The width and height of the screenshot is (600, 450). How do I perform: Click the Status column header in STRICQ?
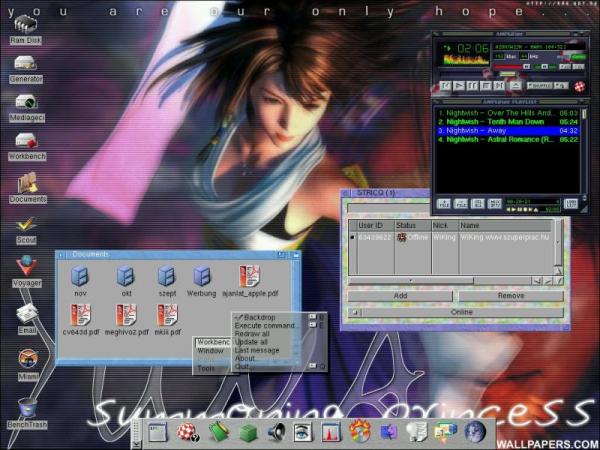coord(412,225)
